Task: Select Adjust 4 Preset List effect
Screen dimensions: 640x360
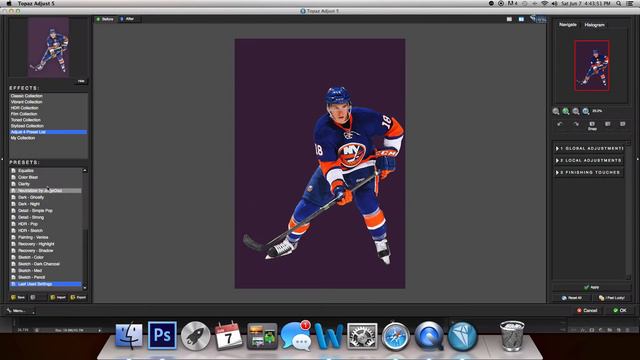Action: [x=48, y=132]
